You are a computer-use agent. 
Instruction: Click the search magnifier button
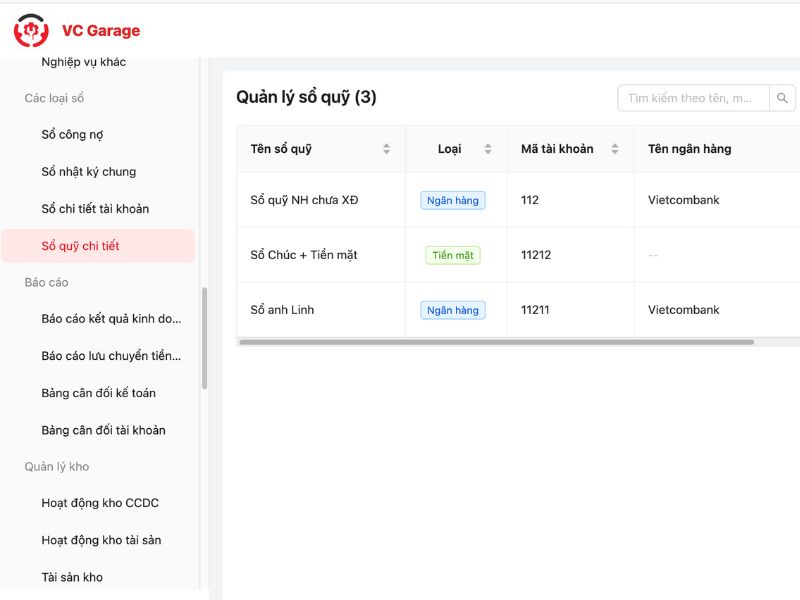[x=783, y=98]
